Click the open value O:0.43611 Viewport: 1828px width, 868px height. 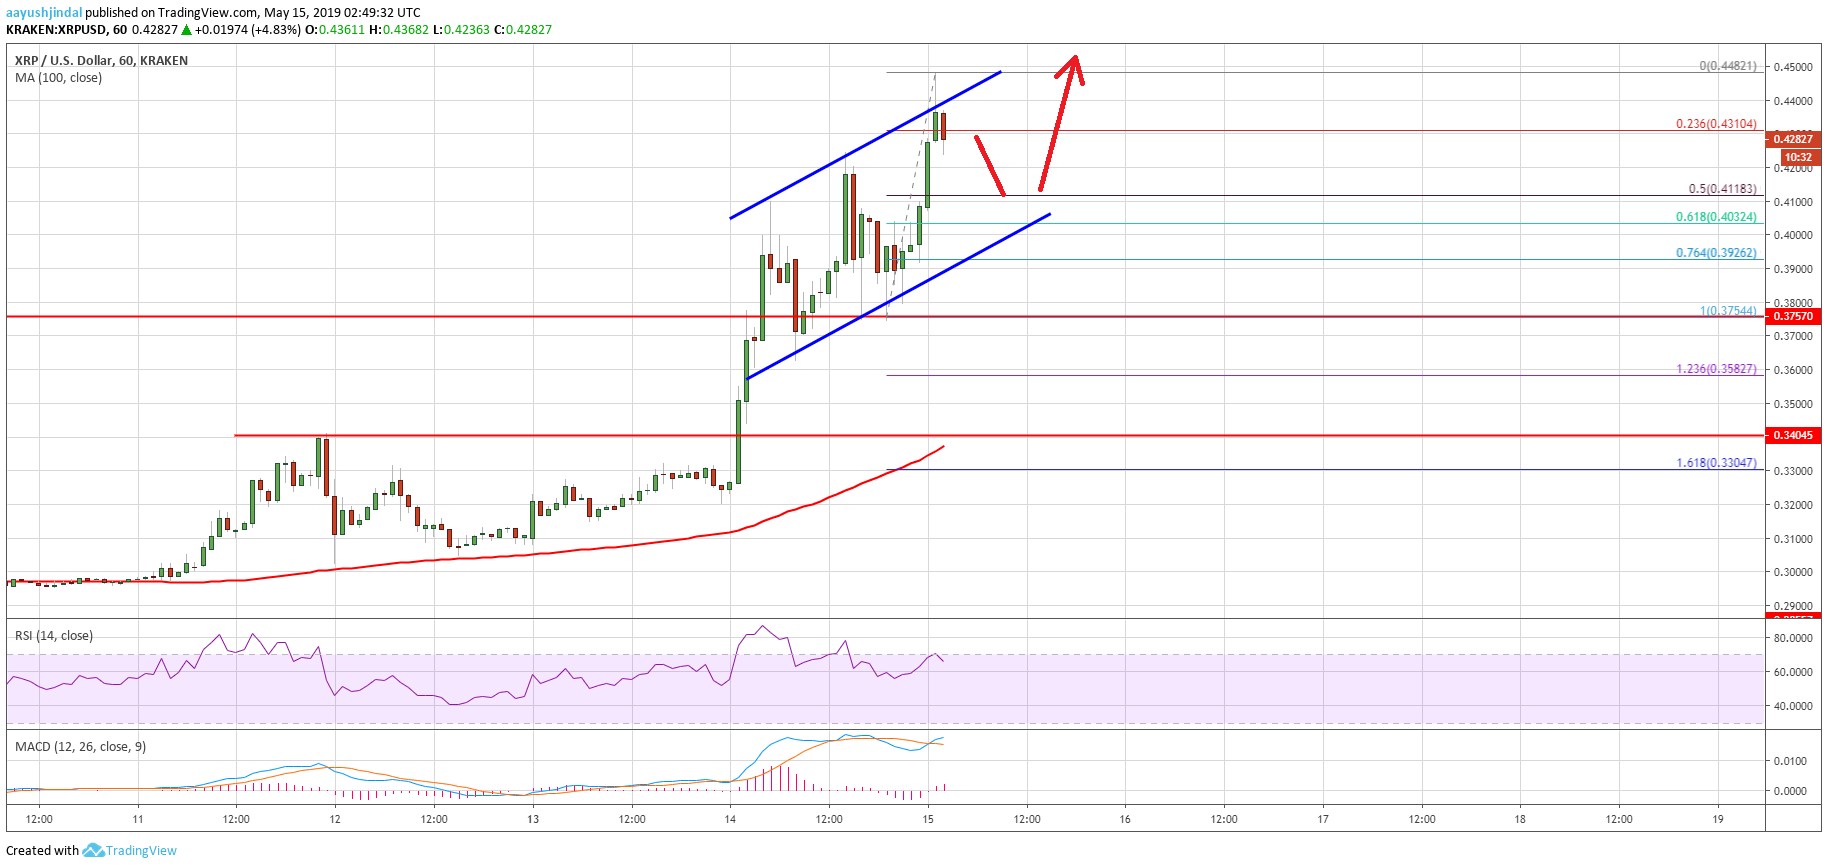point(335,30)
